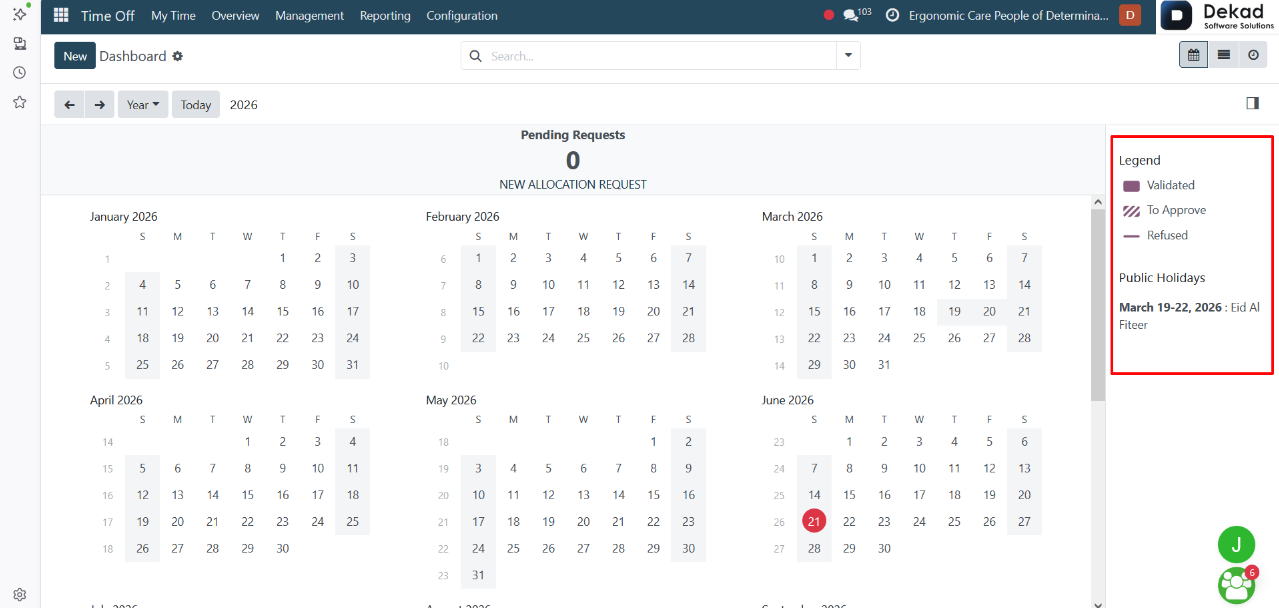Click the Public Holidays heading
1279x608 pixels.
1162,278
